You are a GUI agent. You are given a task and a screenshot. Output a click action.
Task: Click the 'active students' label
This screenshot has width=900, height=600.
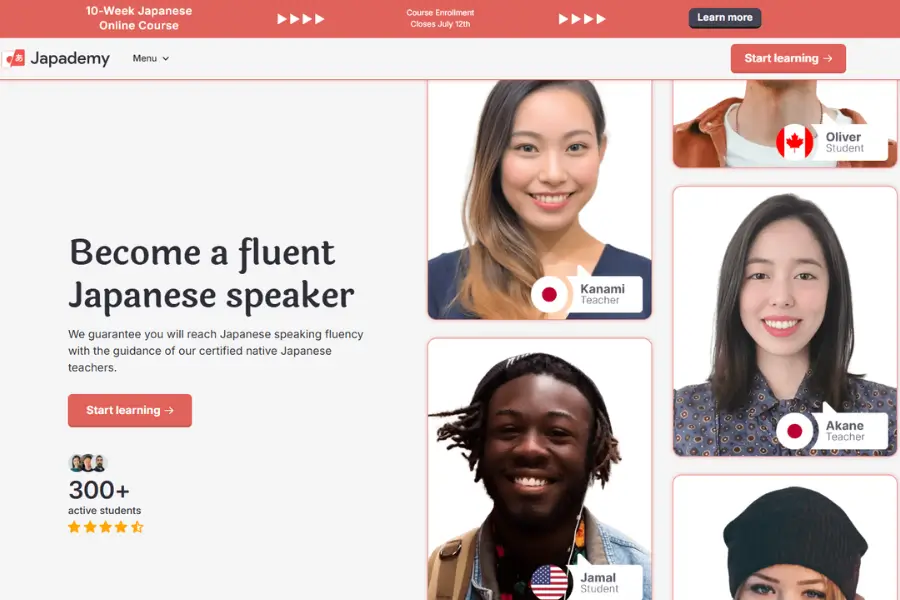(x=104, y=510)
